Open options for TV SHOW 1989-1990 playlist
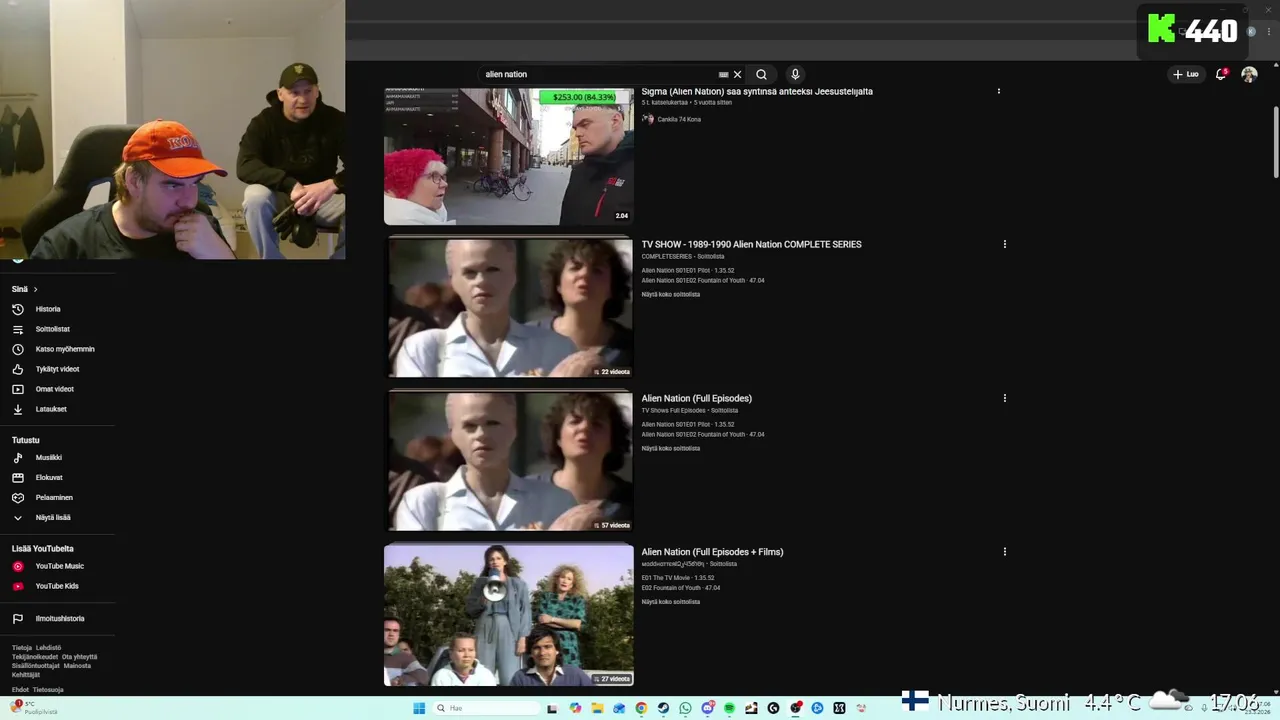This screenshot has height=720, width=1280. point(1004,244)
